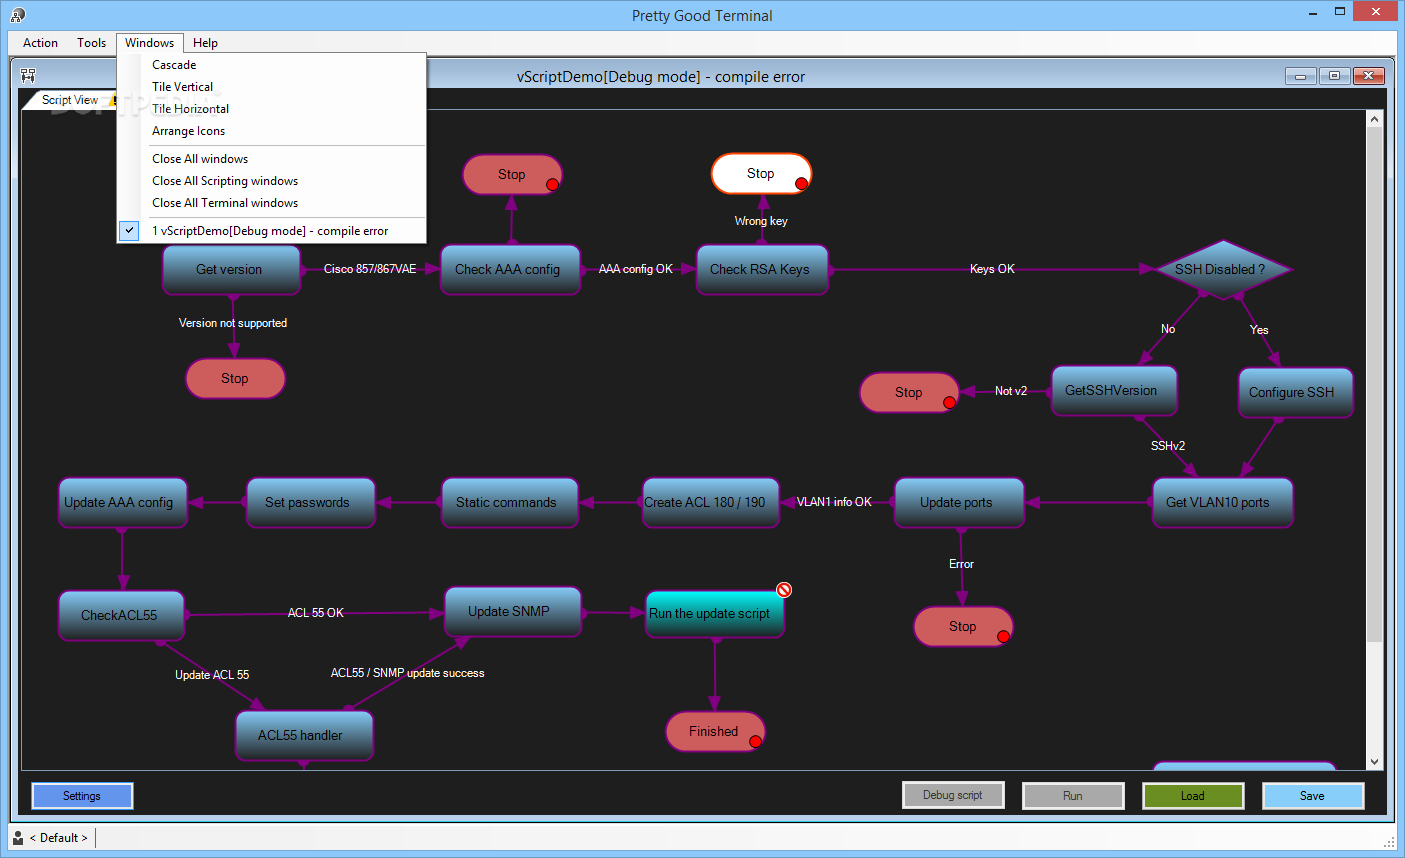
Task: Click the red dot on the Finished node
Action: (755, 741)
